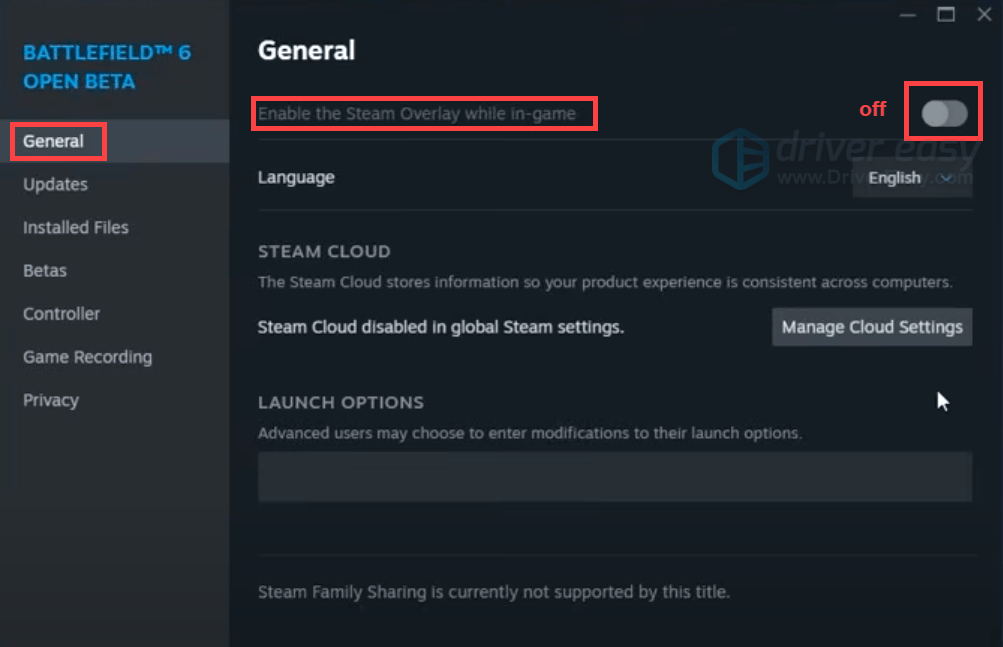Expand the chevron next to English
Image resolution: width=1003 pixels, height=647 pixels.
(x=944, y=177)
